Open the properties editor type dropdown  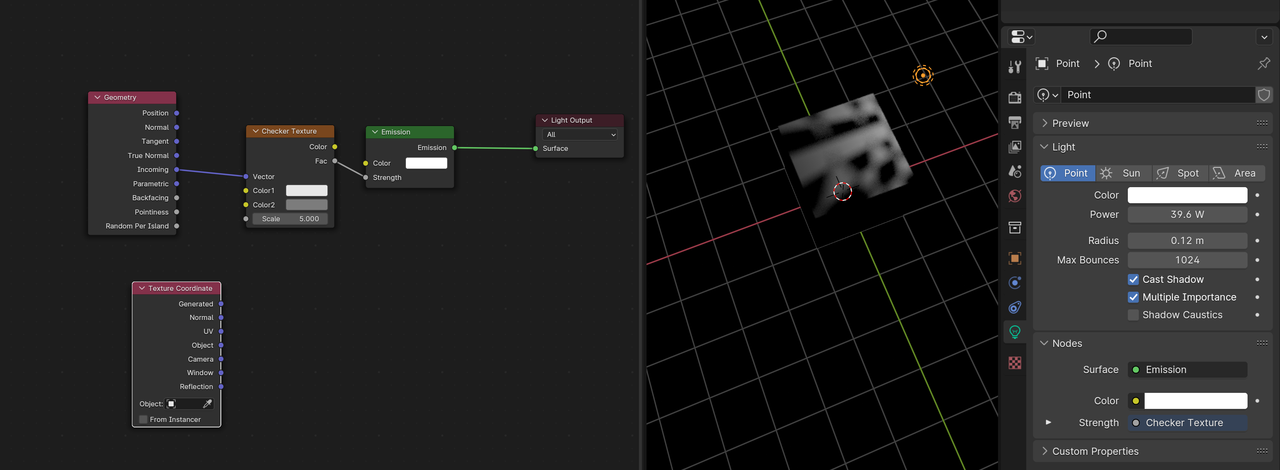pos(1023,37)
